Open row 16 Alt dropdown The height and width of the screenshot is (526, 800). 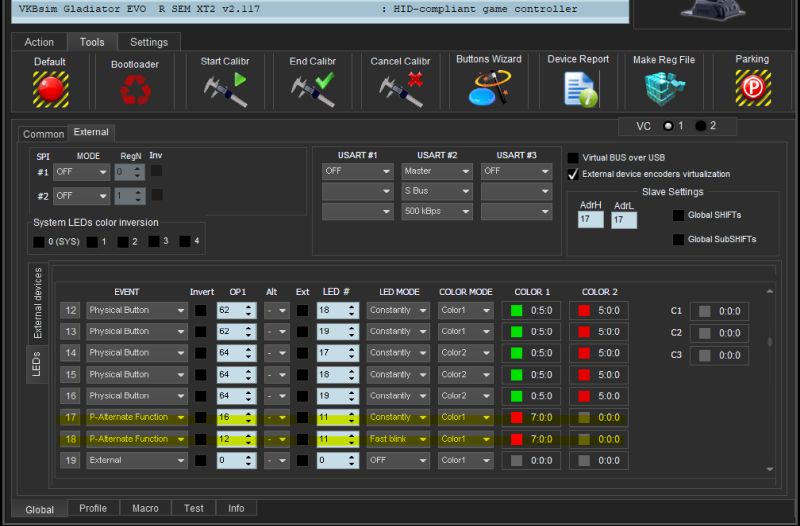tap(277, 396)
